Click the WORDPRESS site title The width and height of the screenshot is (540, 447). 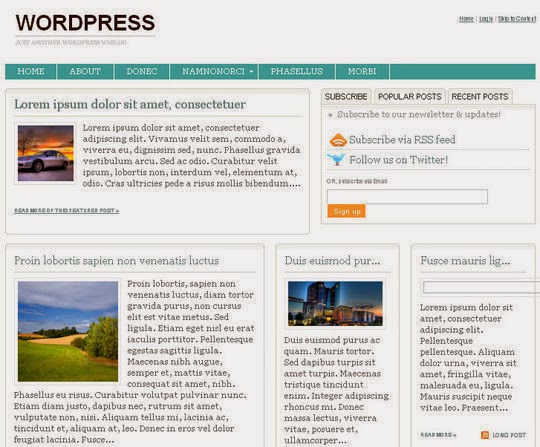[85, 23]
